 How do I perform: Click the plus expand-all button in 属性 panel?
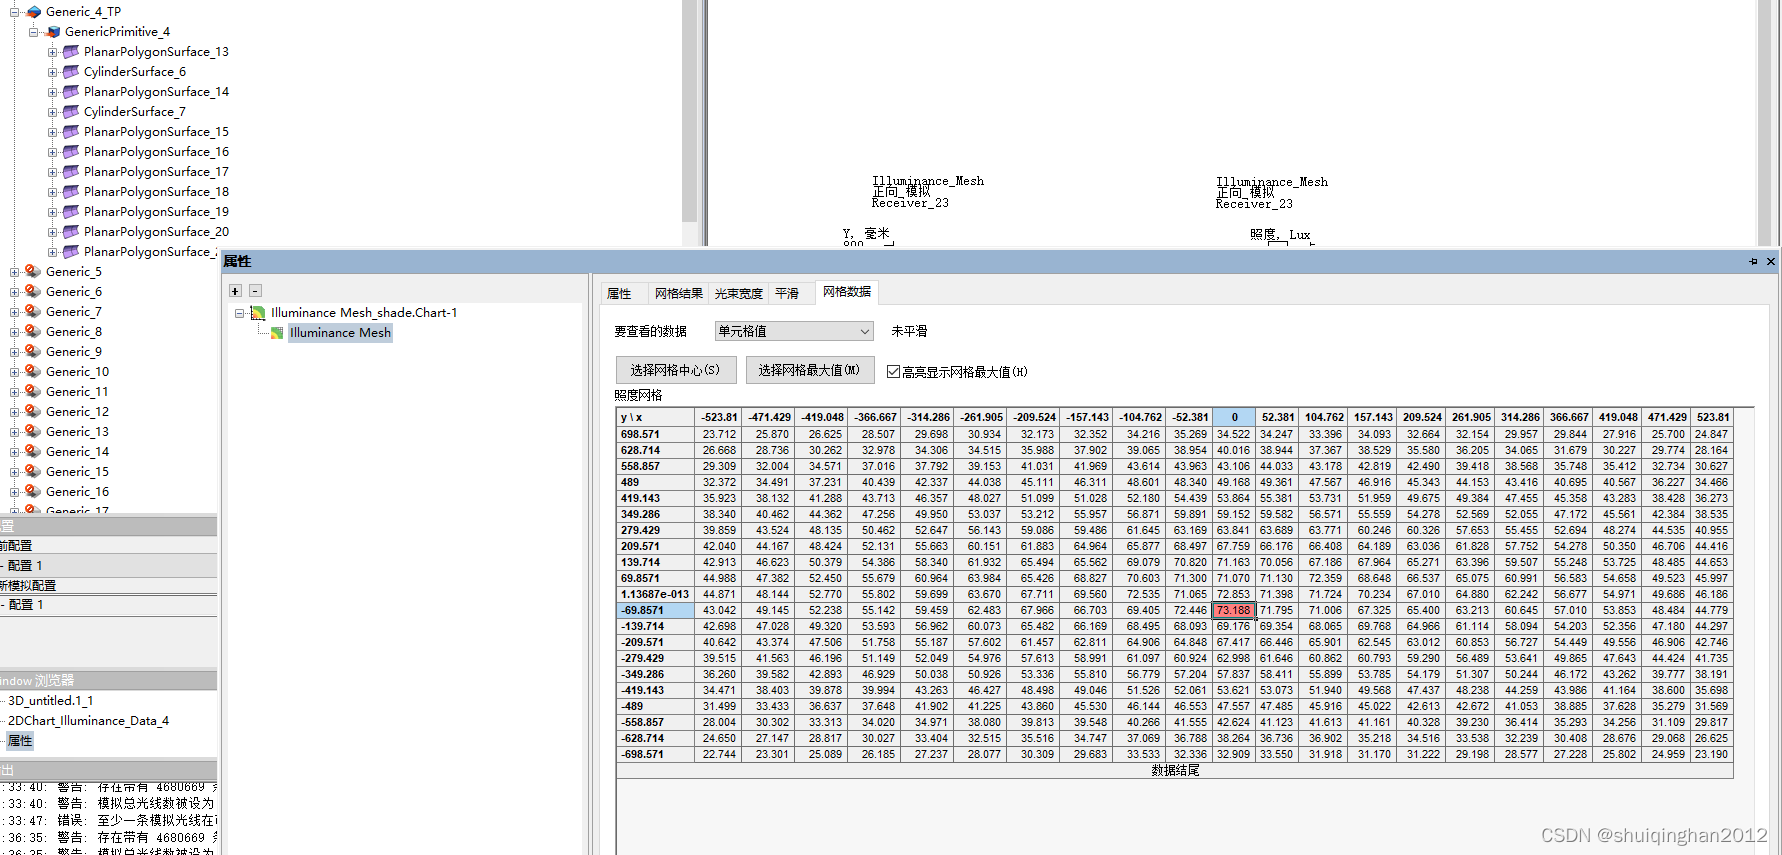click(235, 291)
